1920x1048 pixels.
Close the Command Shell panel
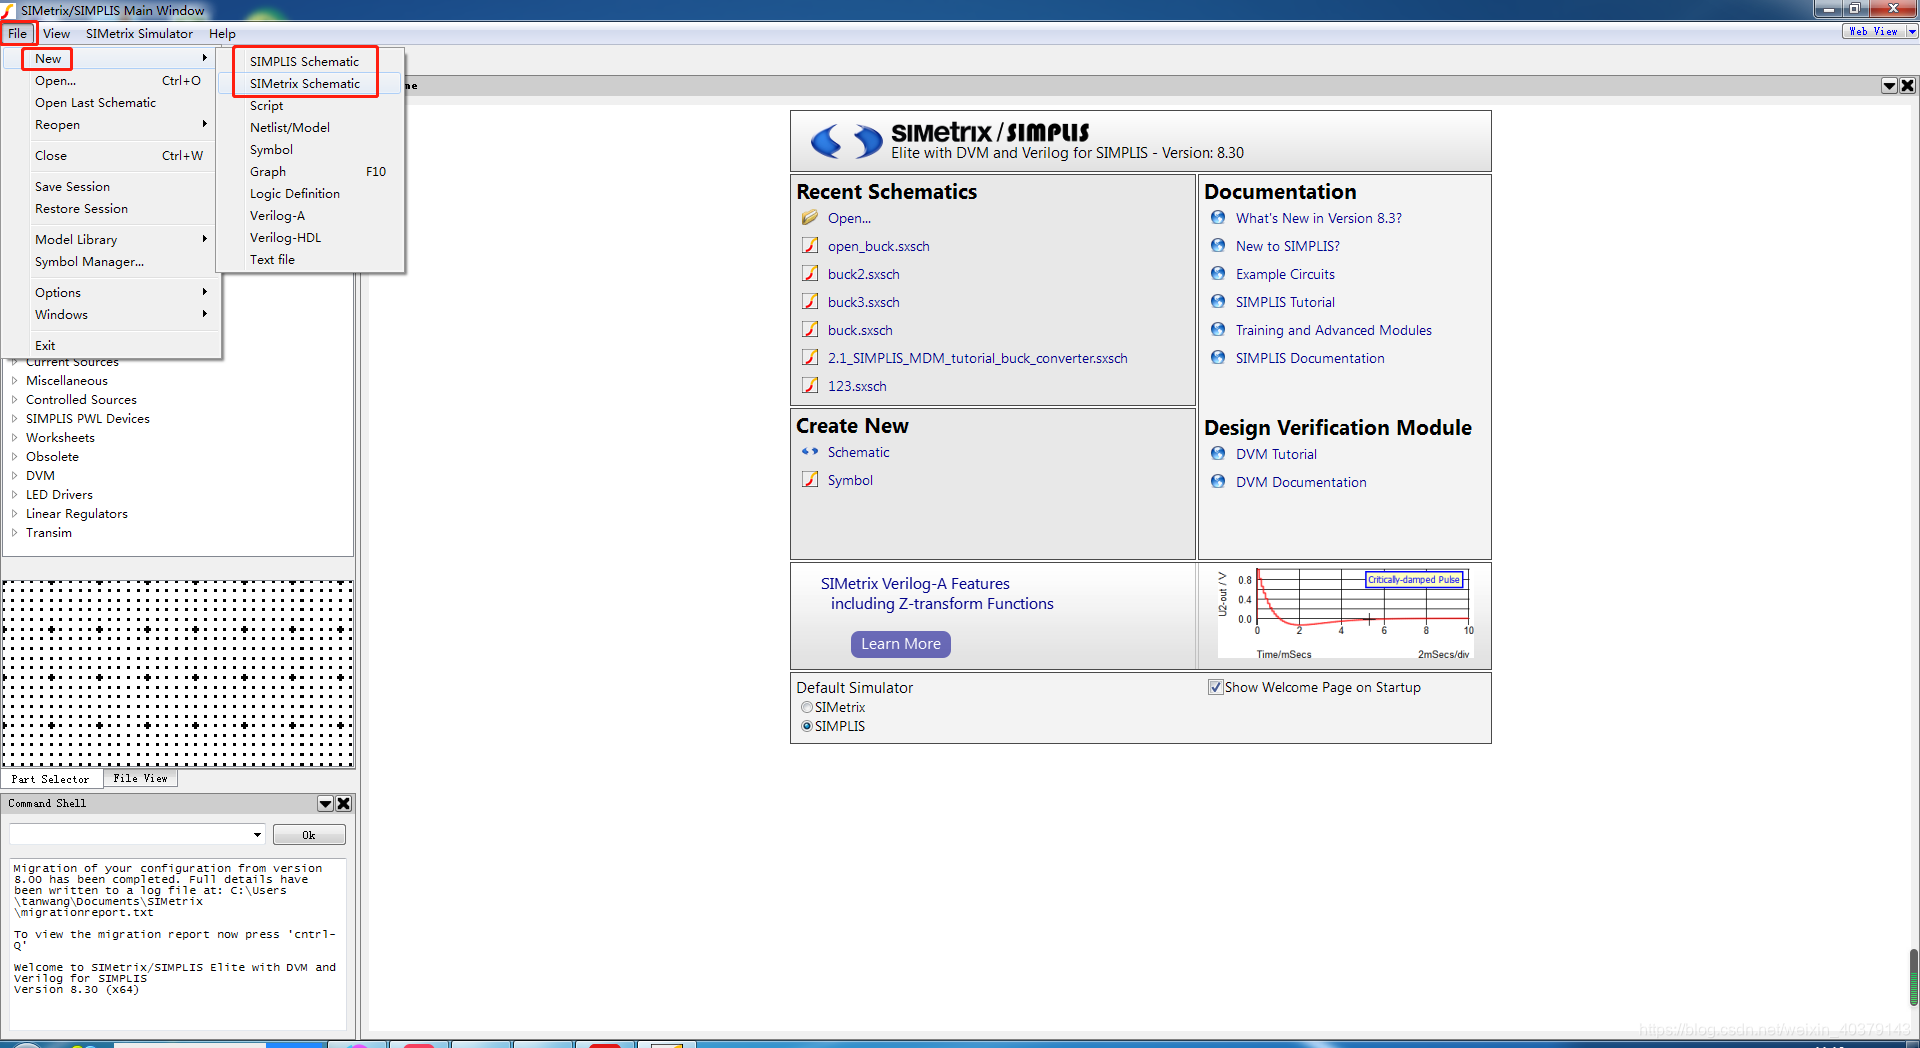click(344, 804)
